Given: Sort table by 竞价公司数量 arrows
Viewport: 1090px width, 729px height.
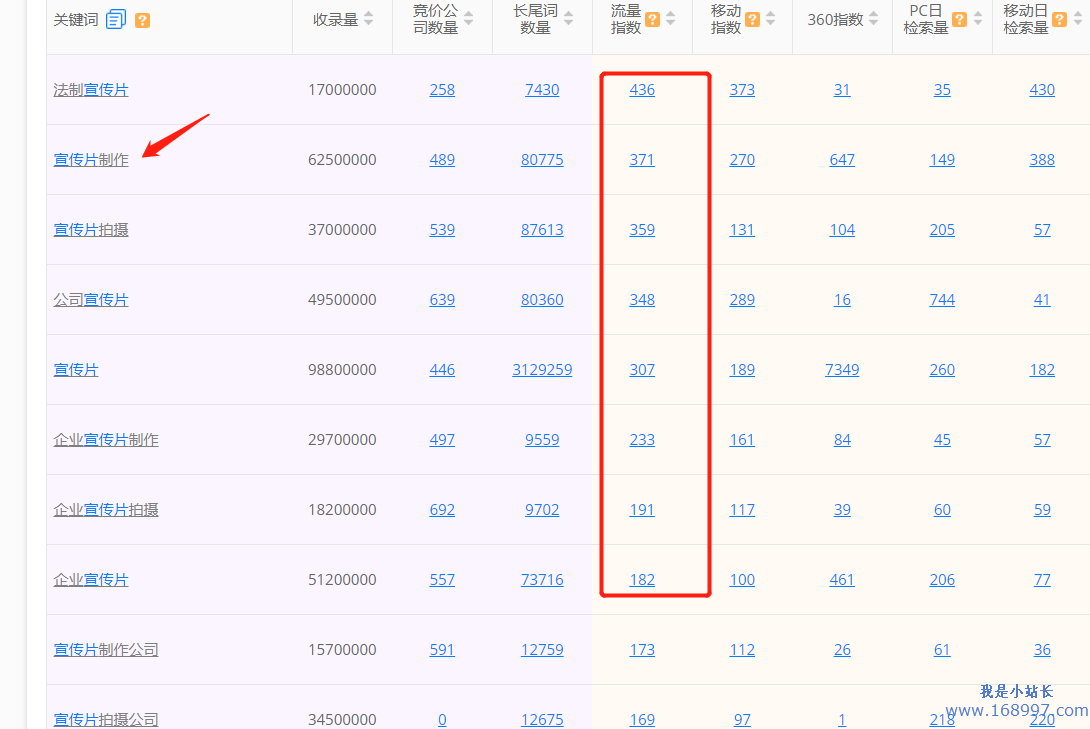Looking at the screenshot, I should point(469,19).
